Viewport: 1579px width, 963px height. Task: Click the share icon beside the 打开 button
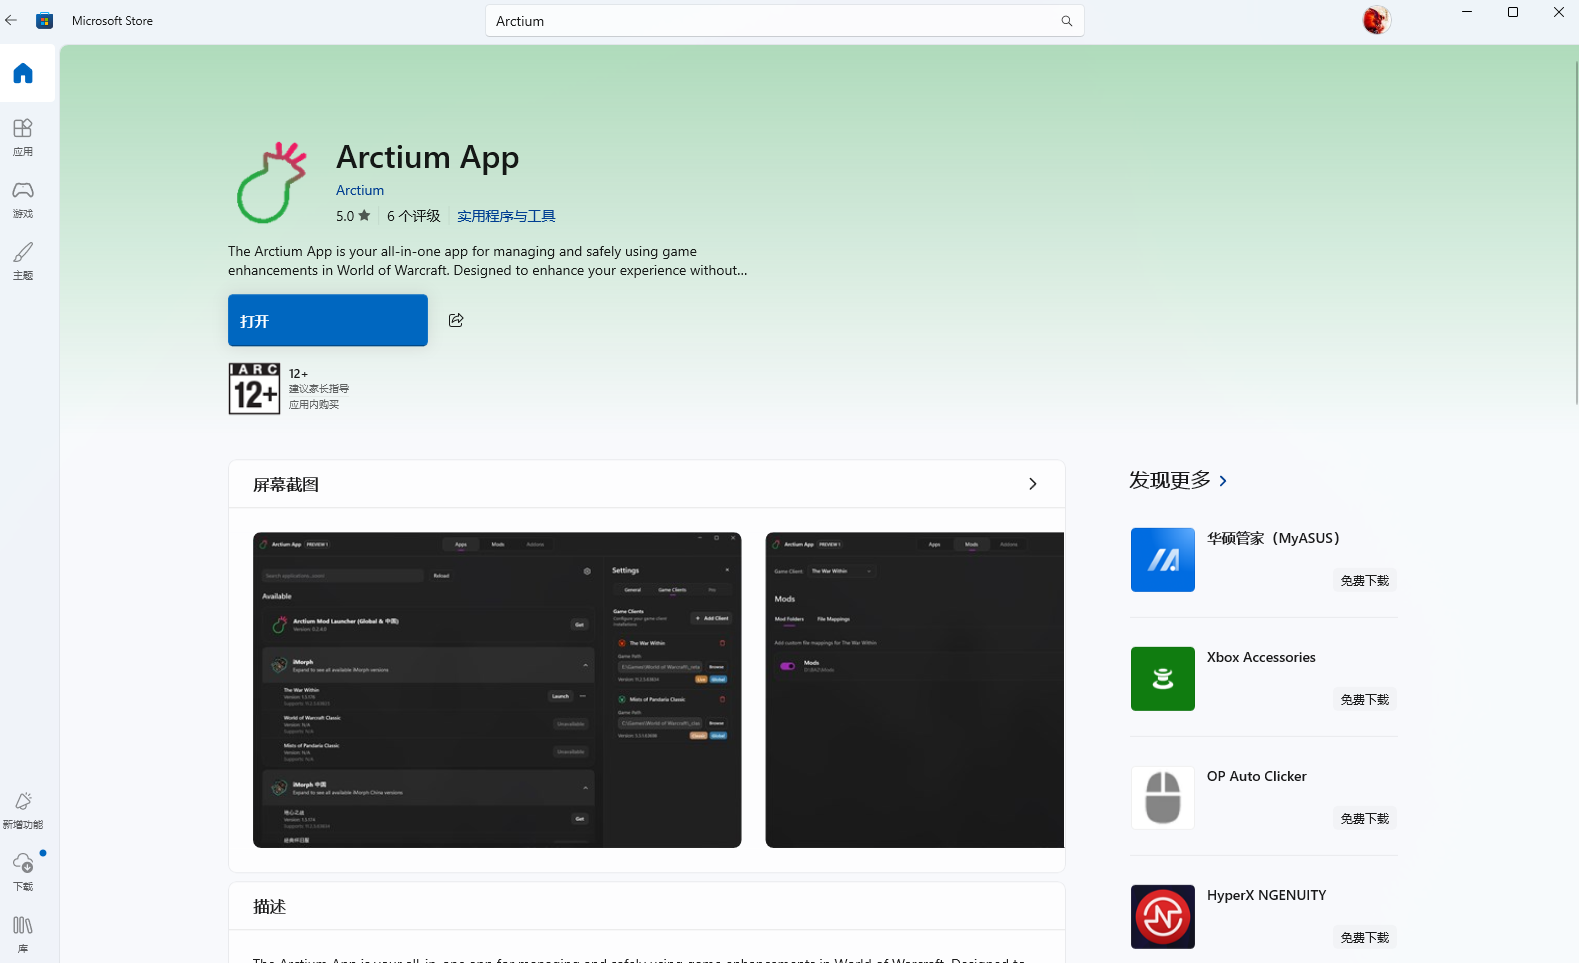456,320
